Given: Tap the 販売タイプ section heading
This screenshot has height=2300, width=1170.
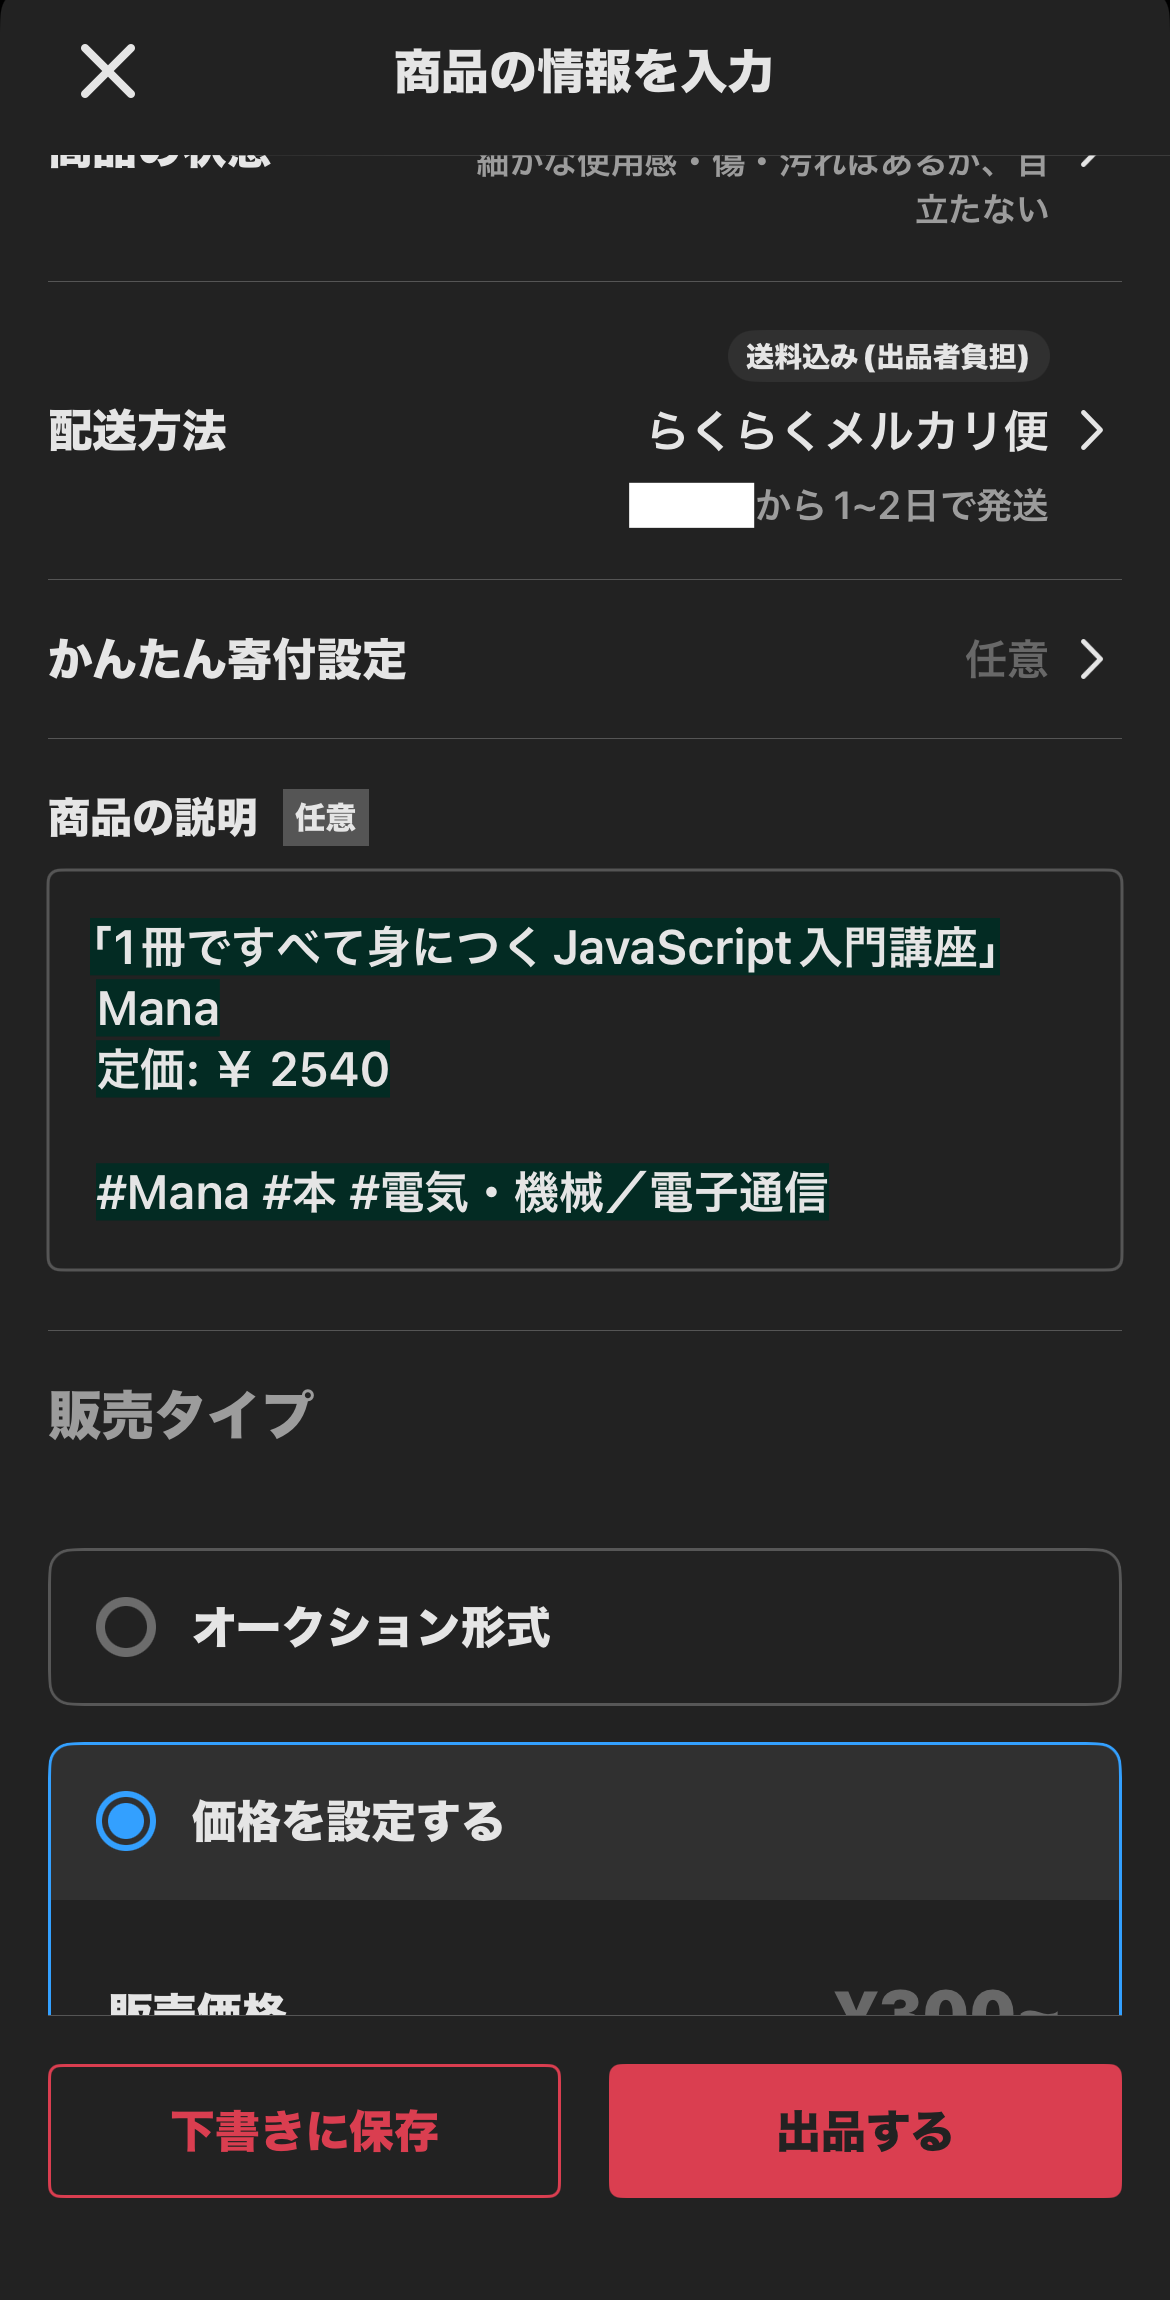Looking at the screenshot, I should 181,1414.
